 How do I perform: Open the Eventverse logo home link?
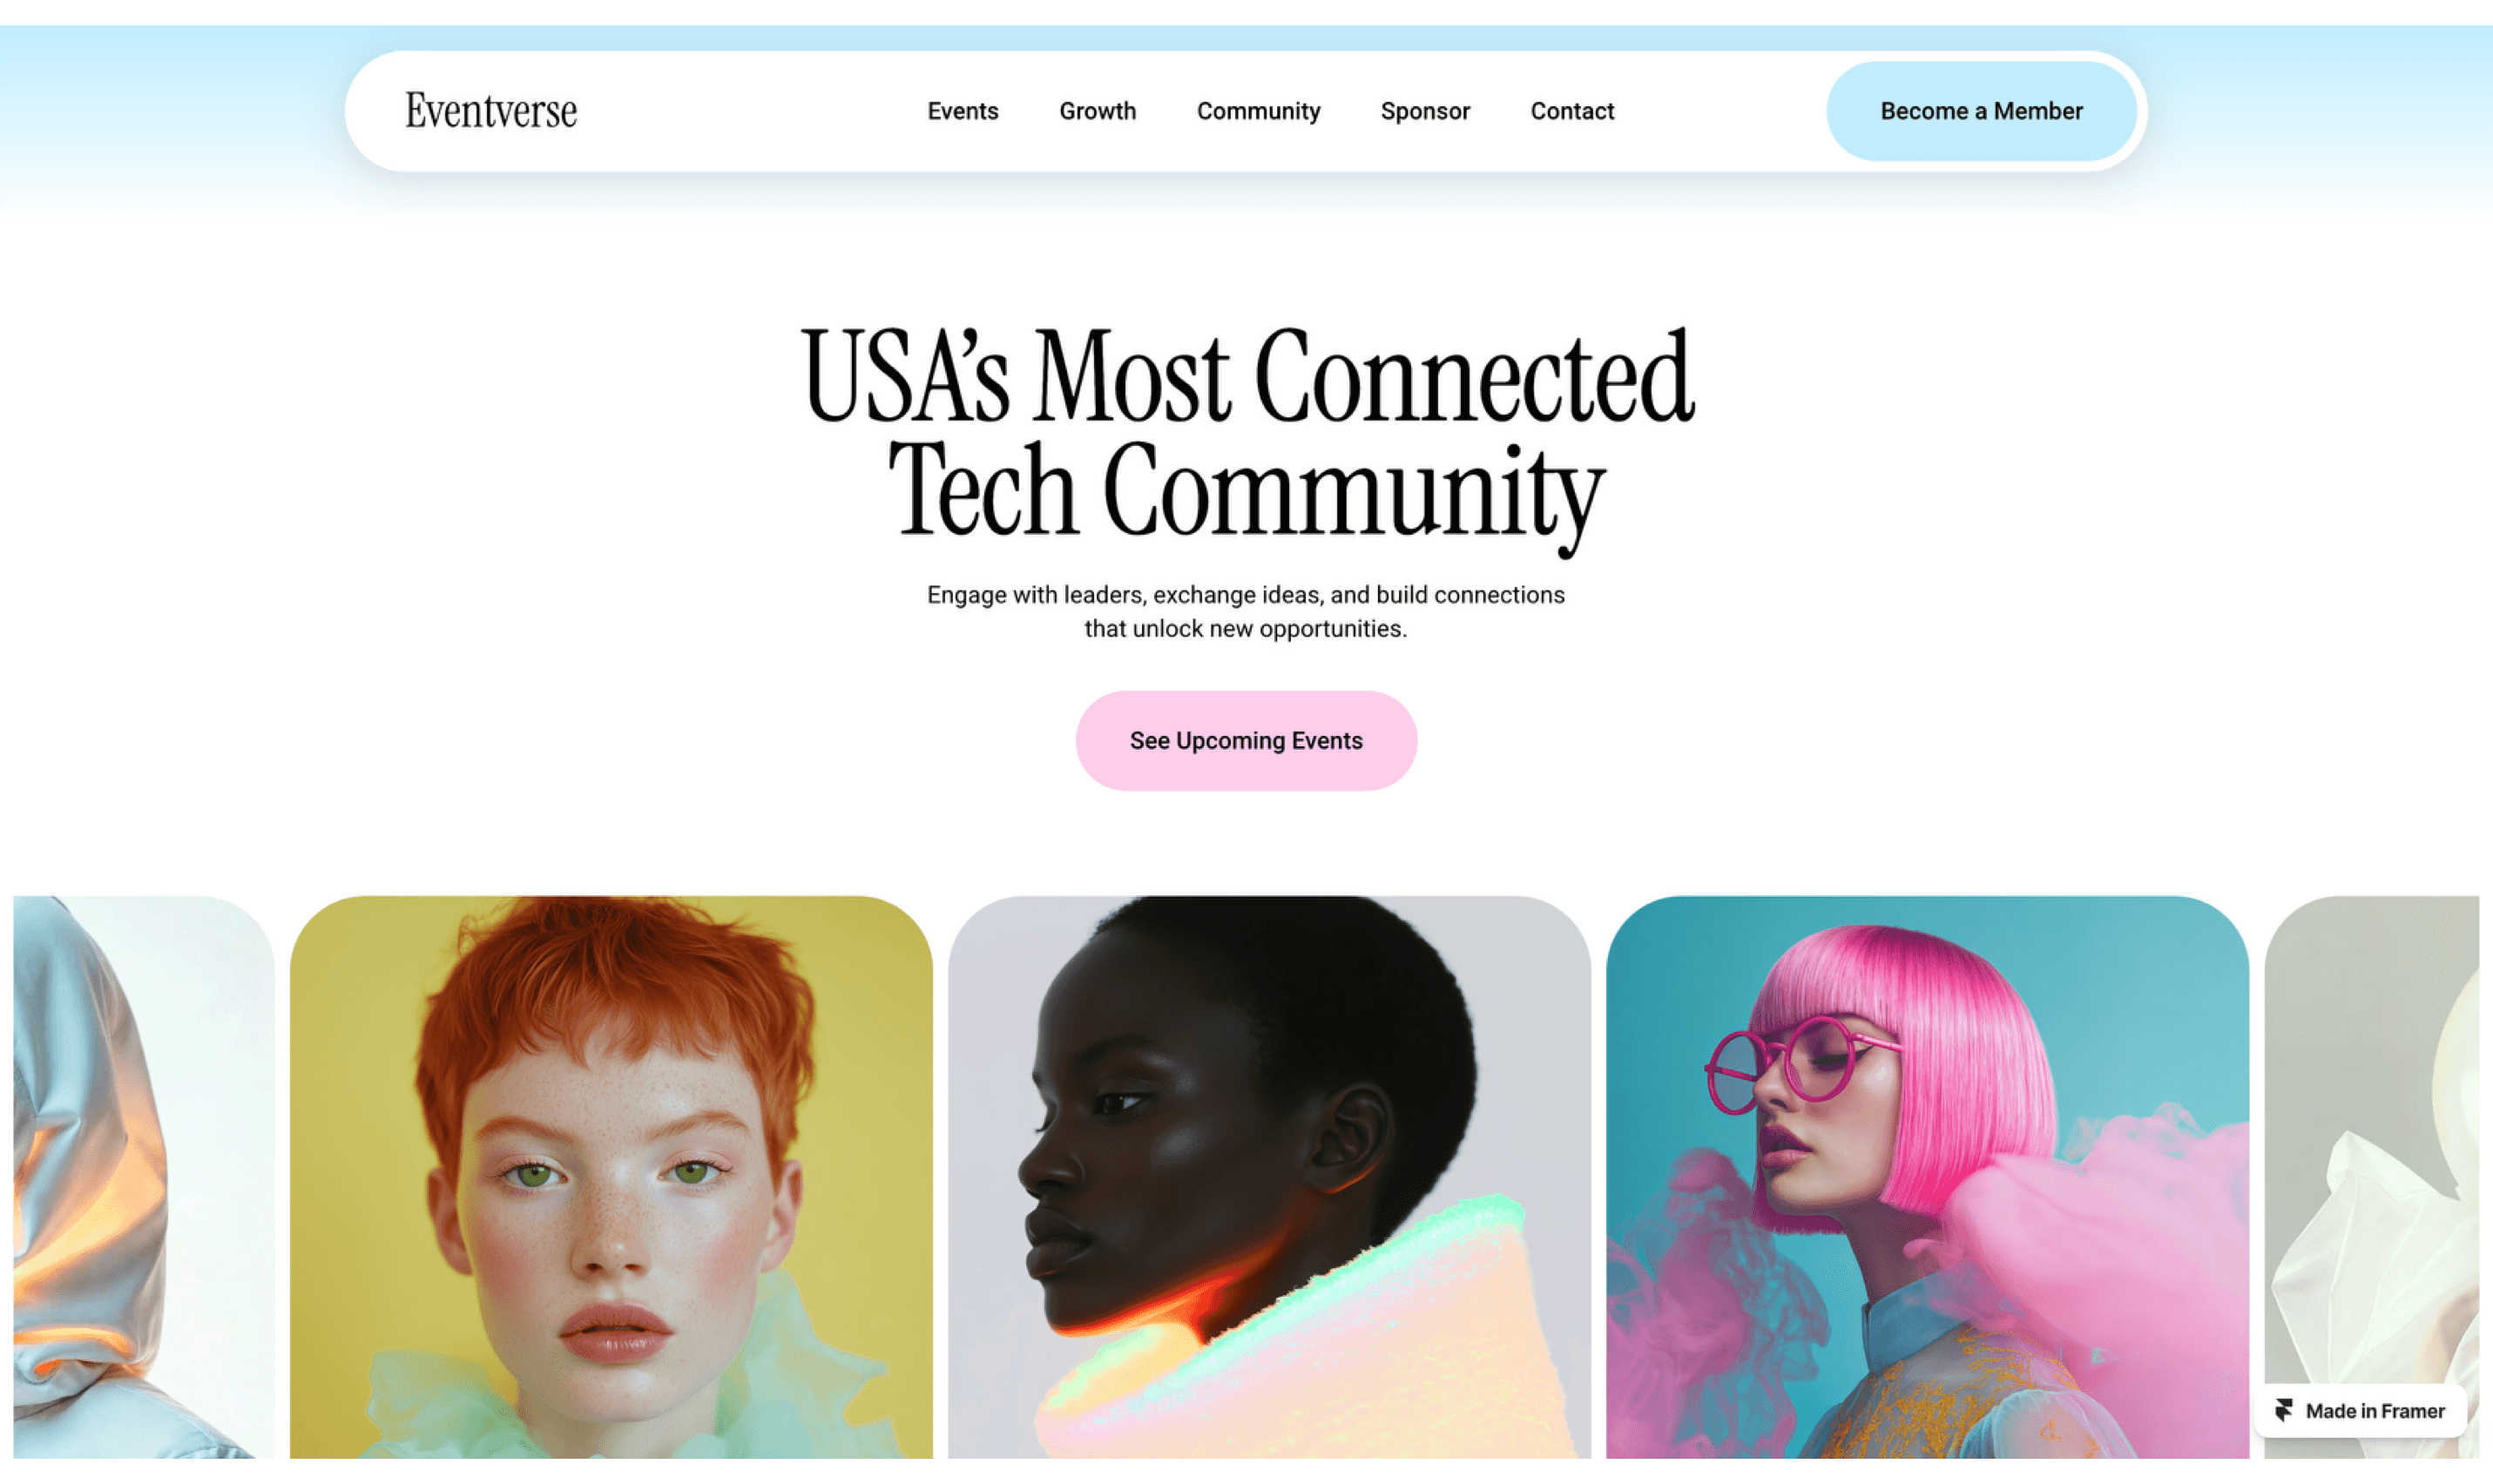pos(491,110)
